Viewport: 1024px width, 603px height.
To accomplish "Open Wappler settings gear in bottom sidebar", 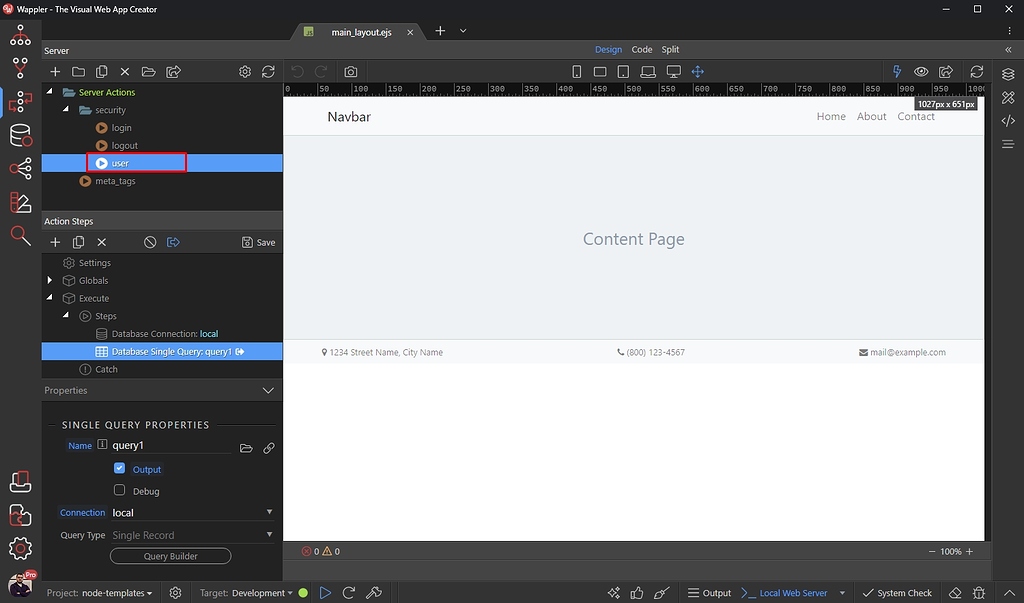I will [x=20, y=548].
